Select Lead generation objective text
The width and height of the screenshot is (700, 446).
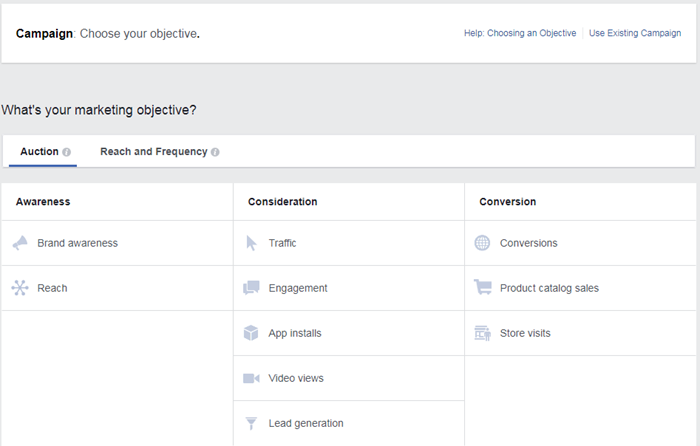click(x=306, y=423)
